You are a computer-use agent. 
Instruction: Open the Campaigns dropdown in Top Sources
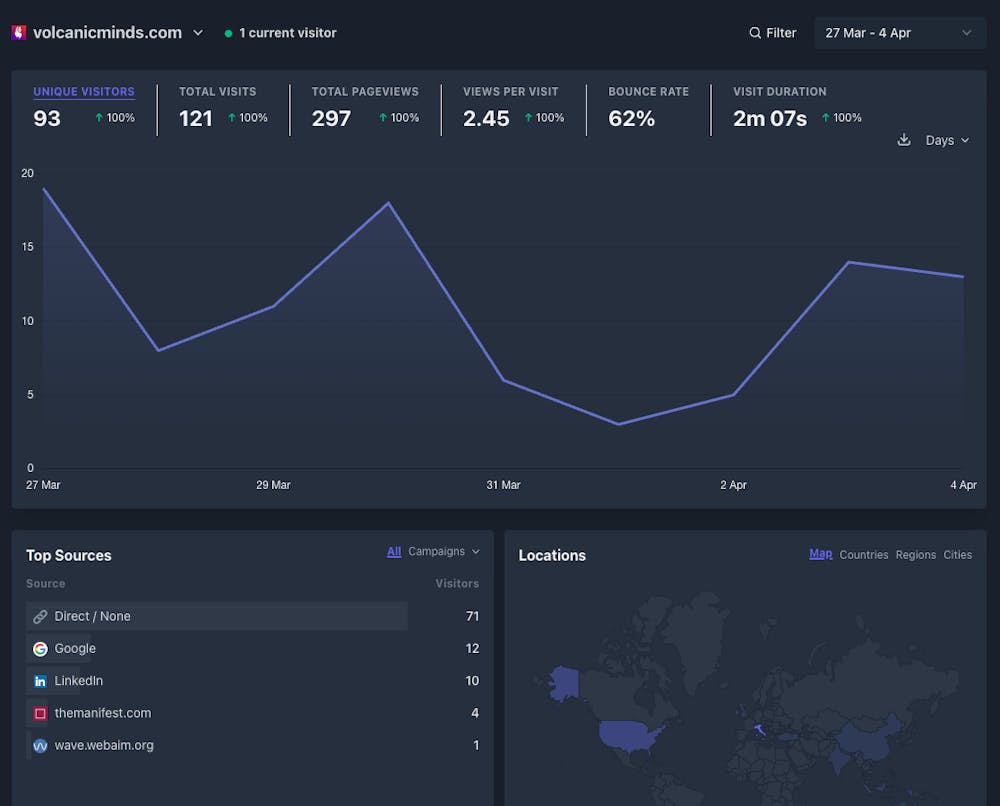(x=444, y=552)
